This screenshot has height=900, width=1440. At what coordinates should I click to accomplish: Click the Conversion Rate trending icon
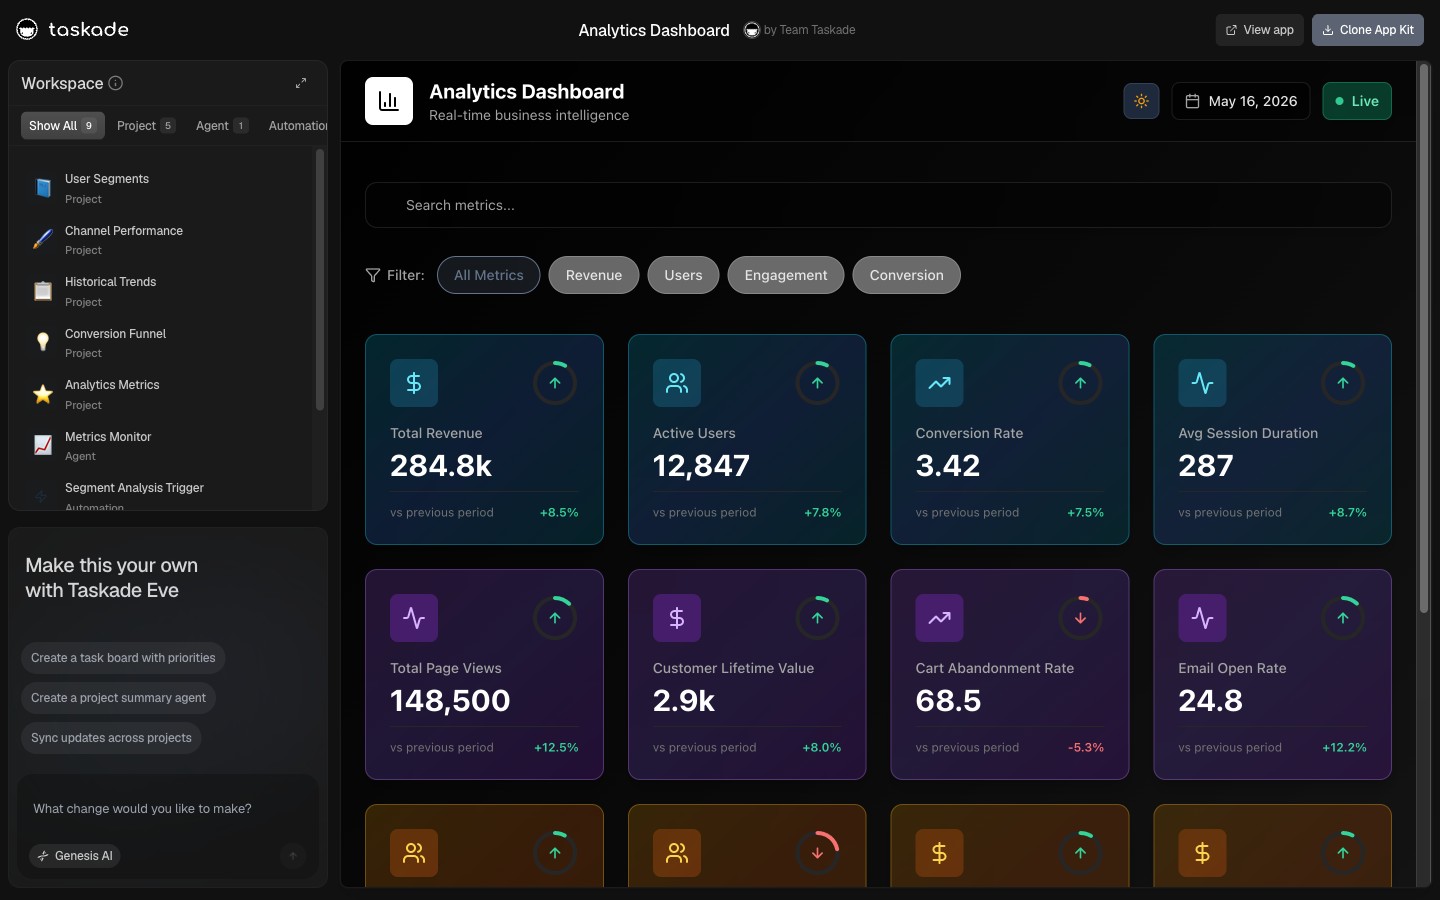[940, 383]
